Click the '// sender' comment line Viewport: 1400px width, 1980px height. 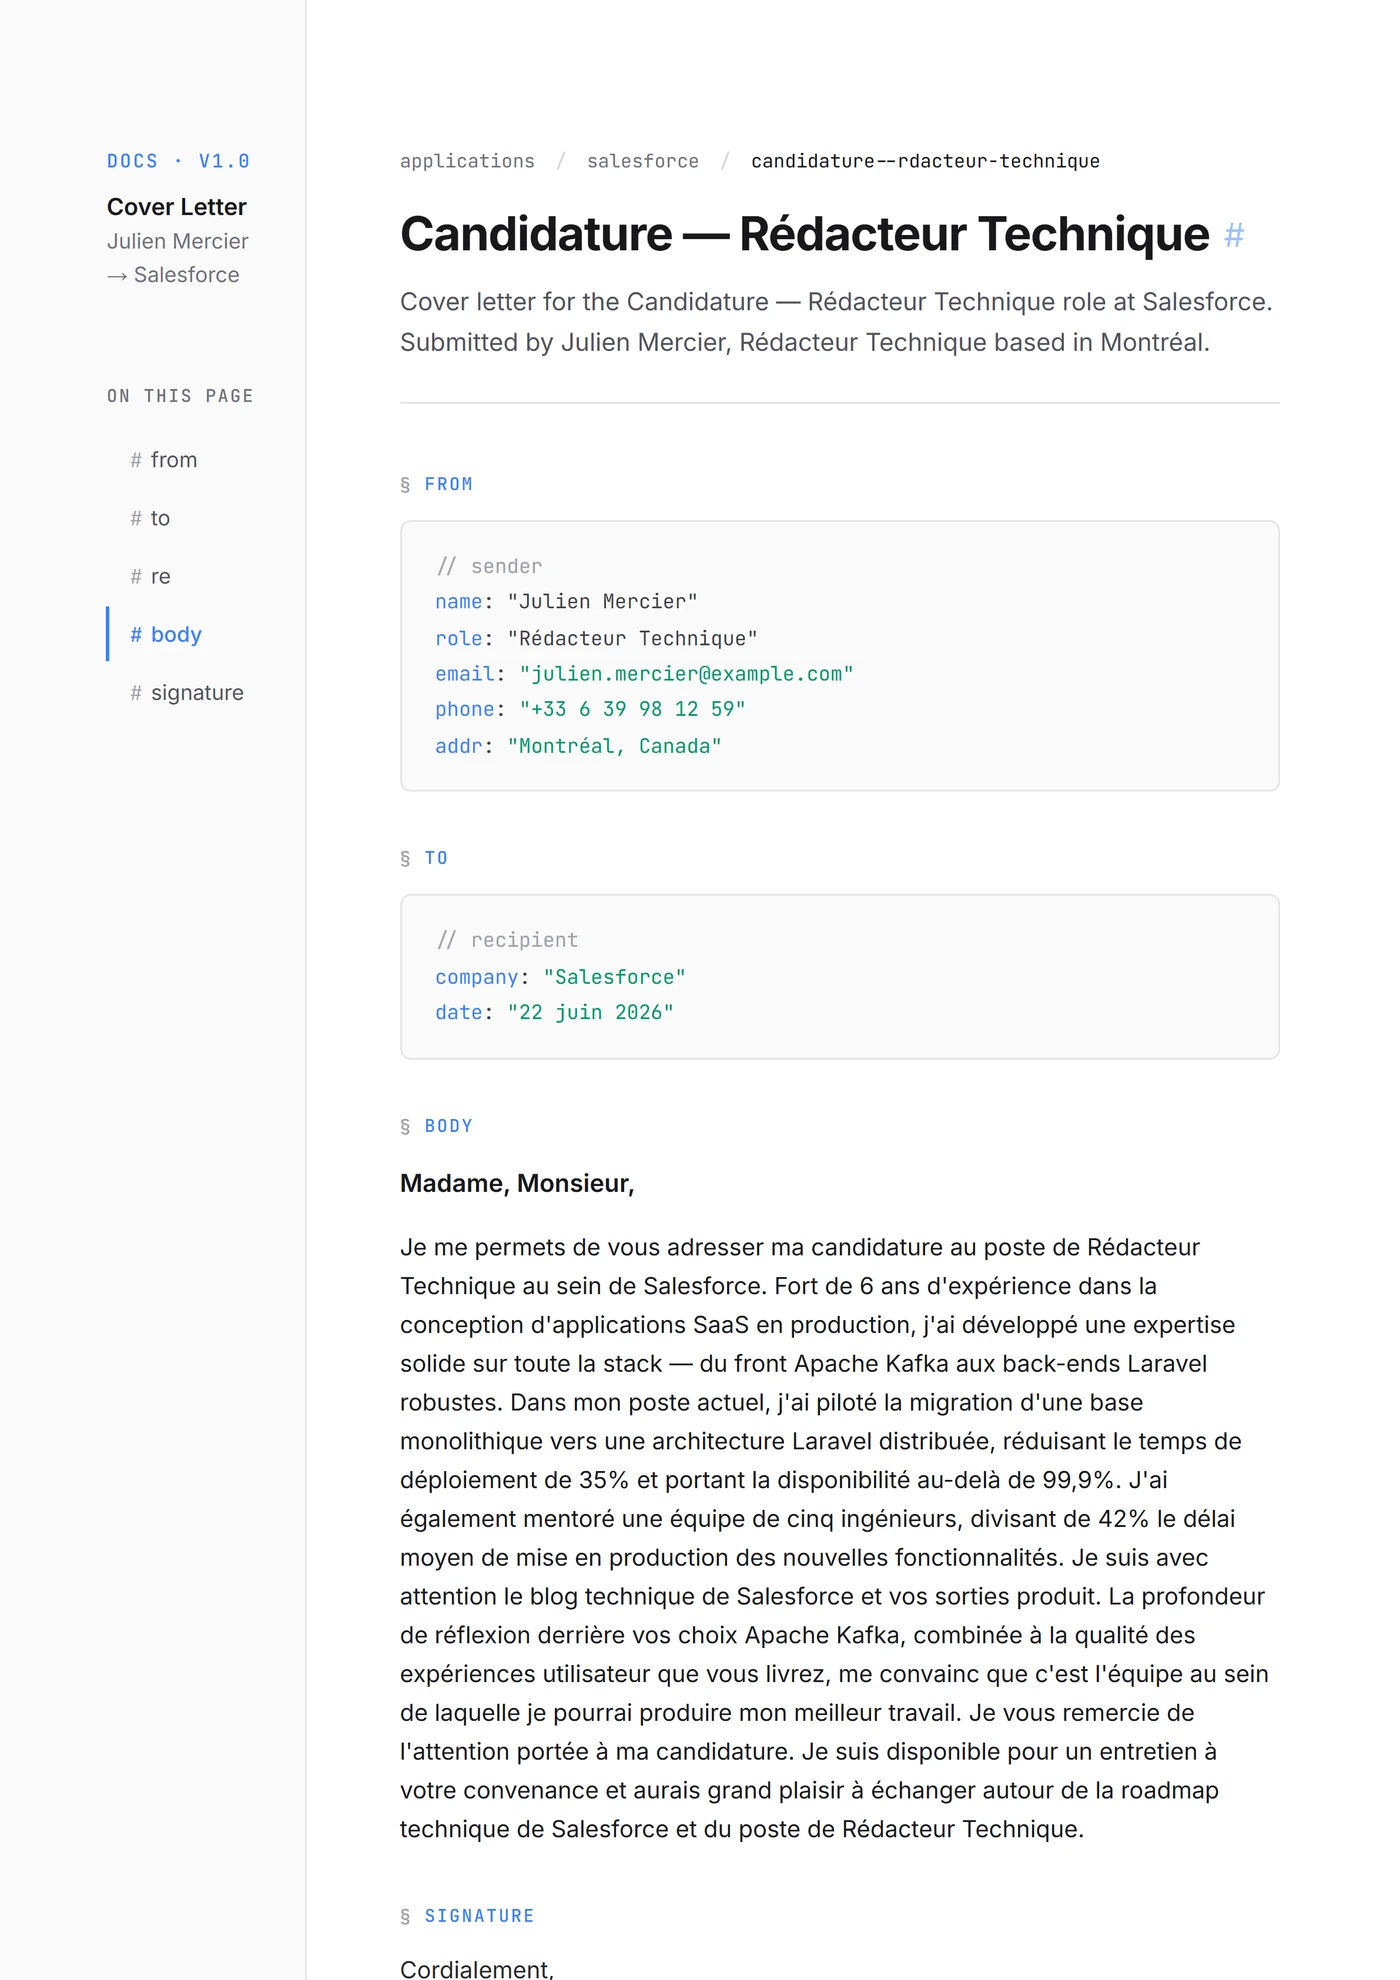[x=489, y=566]
